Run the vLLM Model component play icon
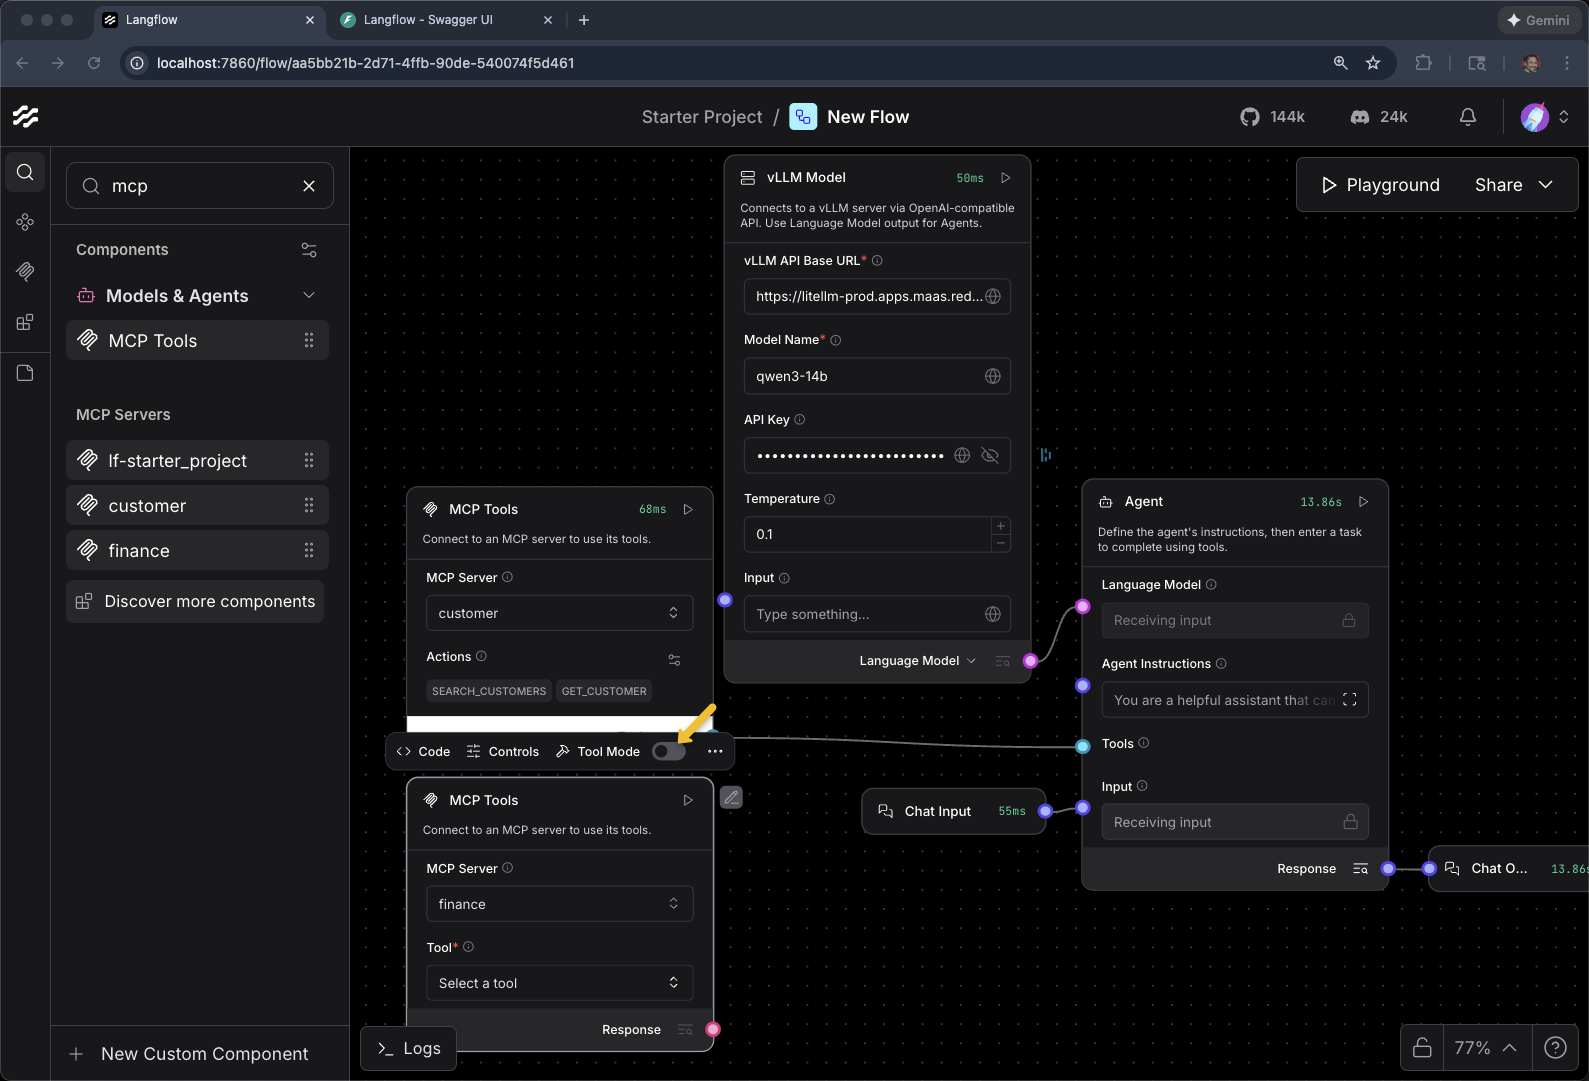 1006,178
